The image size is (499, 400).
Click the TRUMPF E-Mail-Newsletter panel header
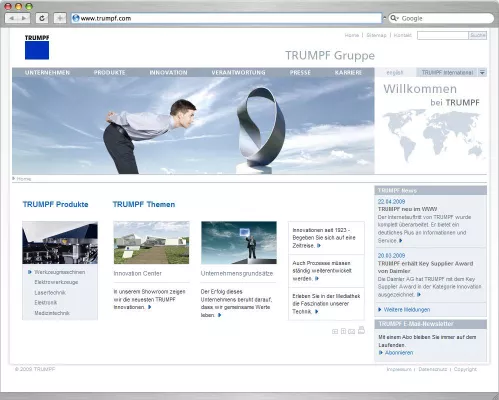(x=431, y=324)
